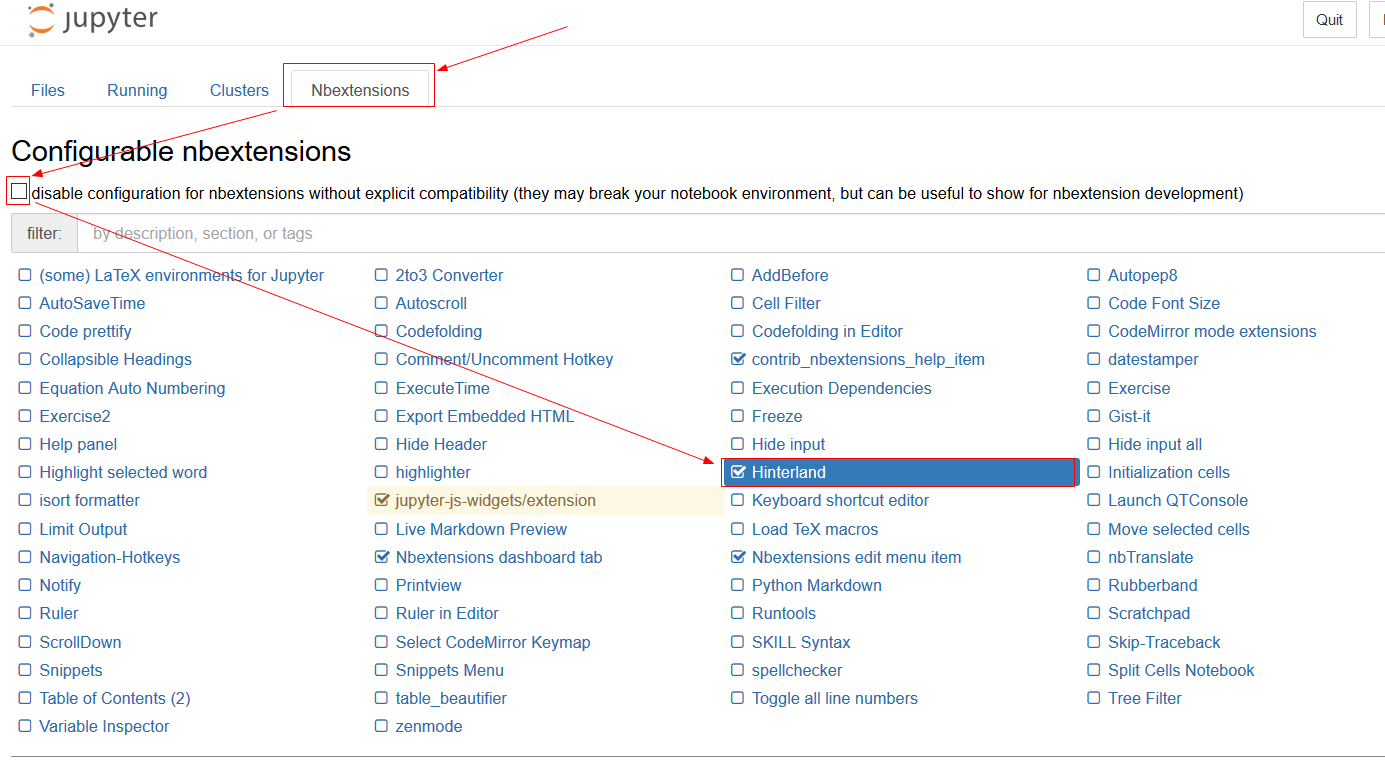This screenshot has width=1385, height=765.
Task: Open Live Markdown Preview extension
Action: (481, 529)
